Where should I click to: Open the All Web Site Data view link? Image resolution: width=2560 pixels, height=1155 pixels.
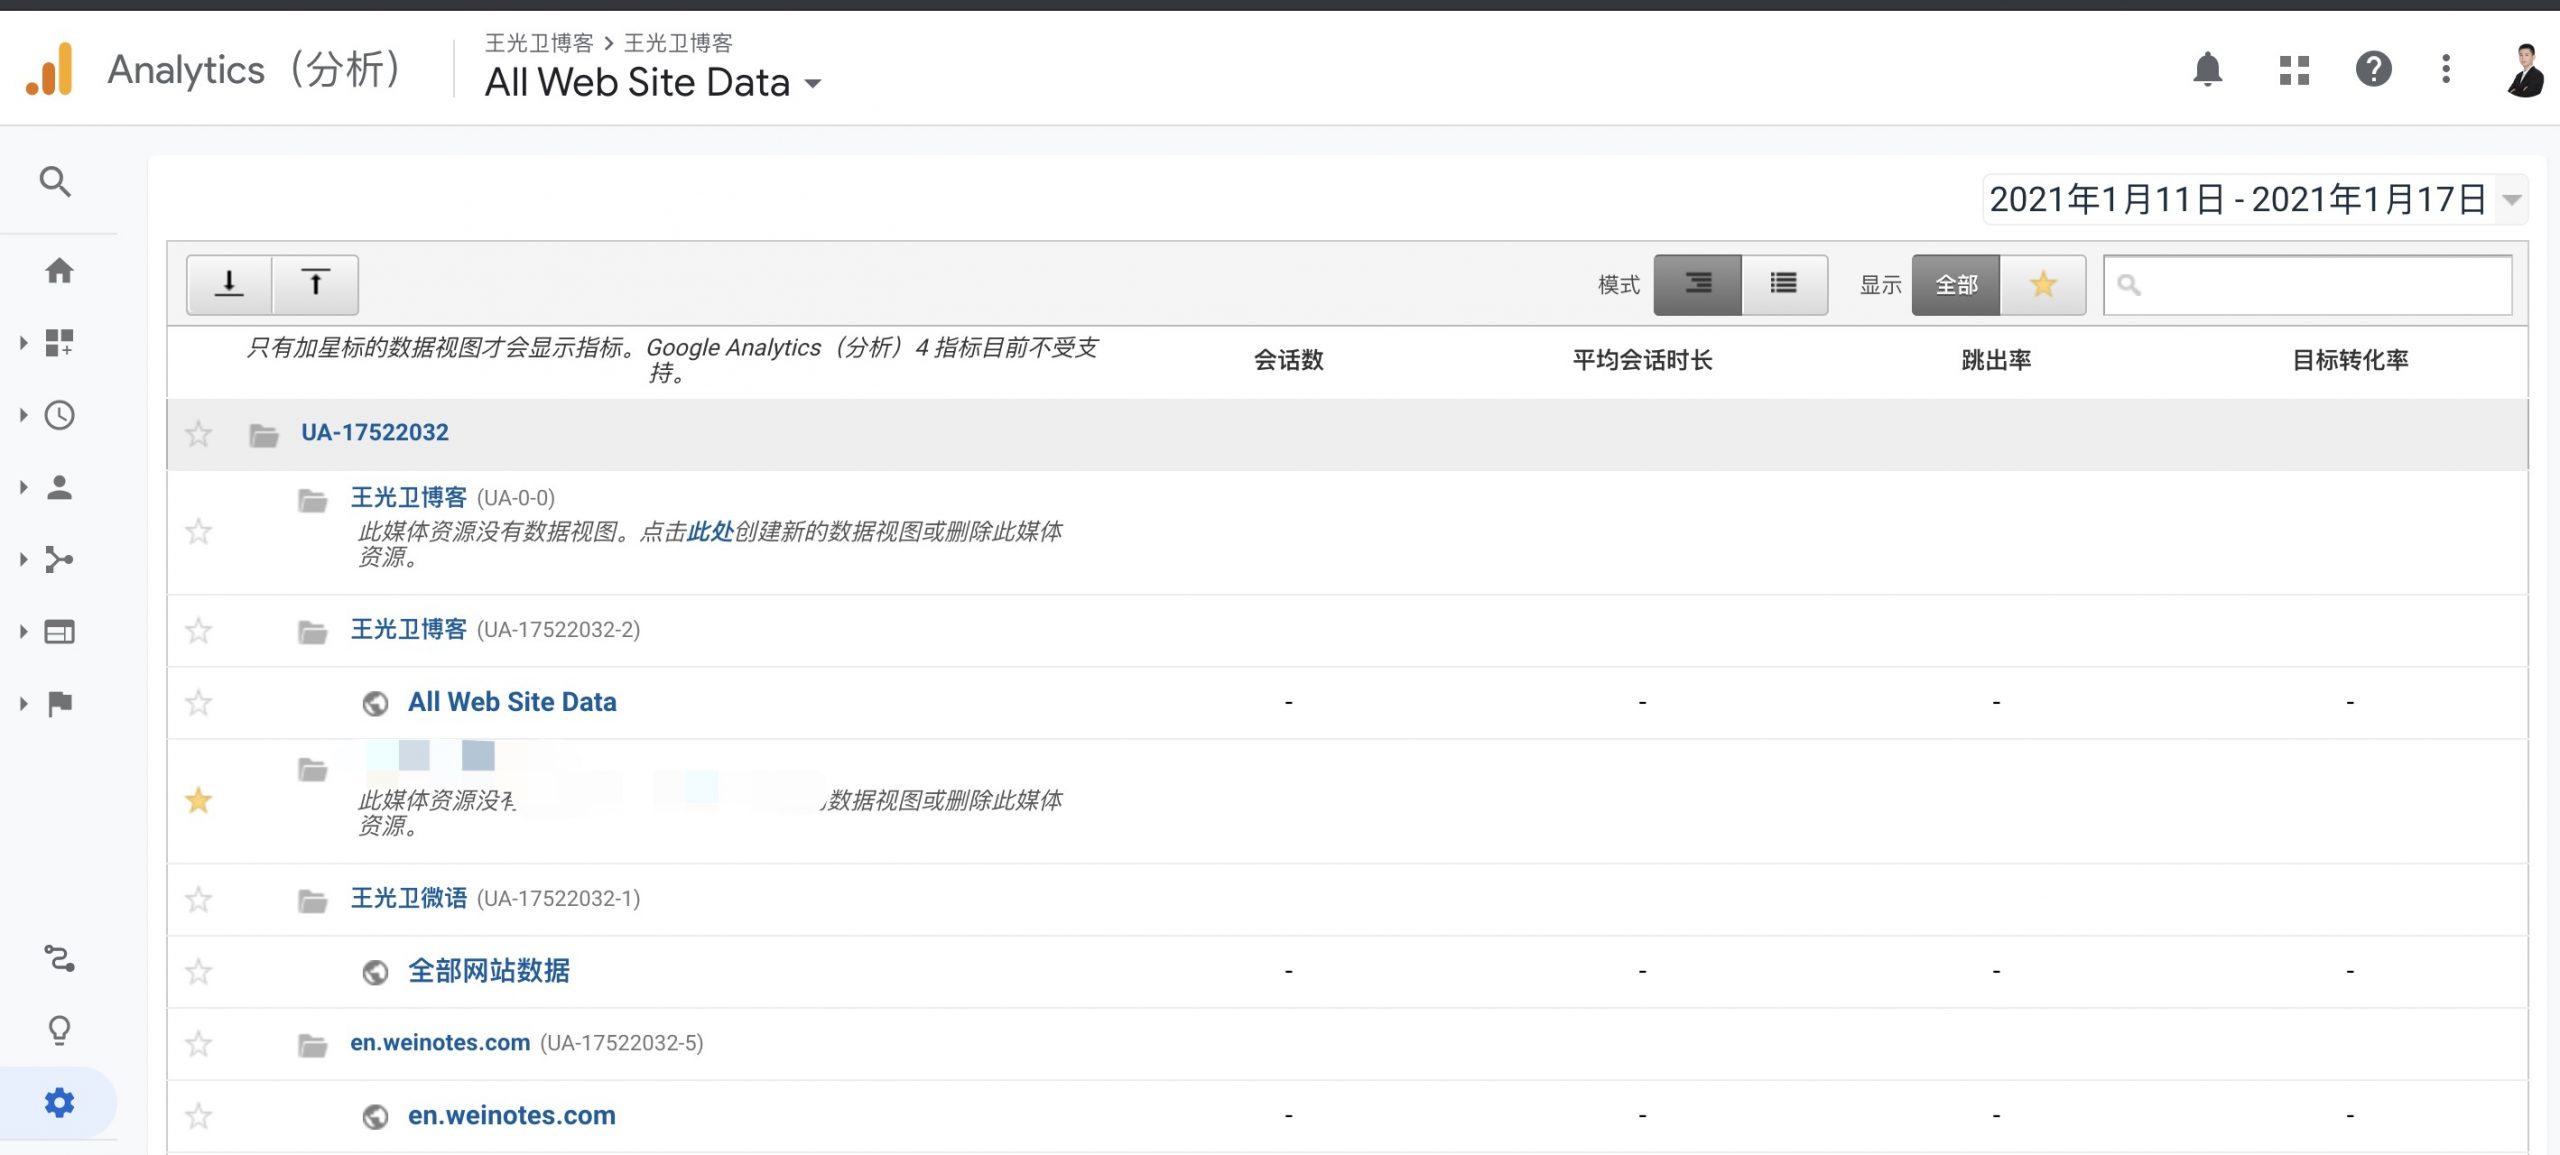click(512, 702)
